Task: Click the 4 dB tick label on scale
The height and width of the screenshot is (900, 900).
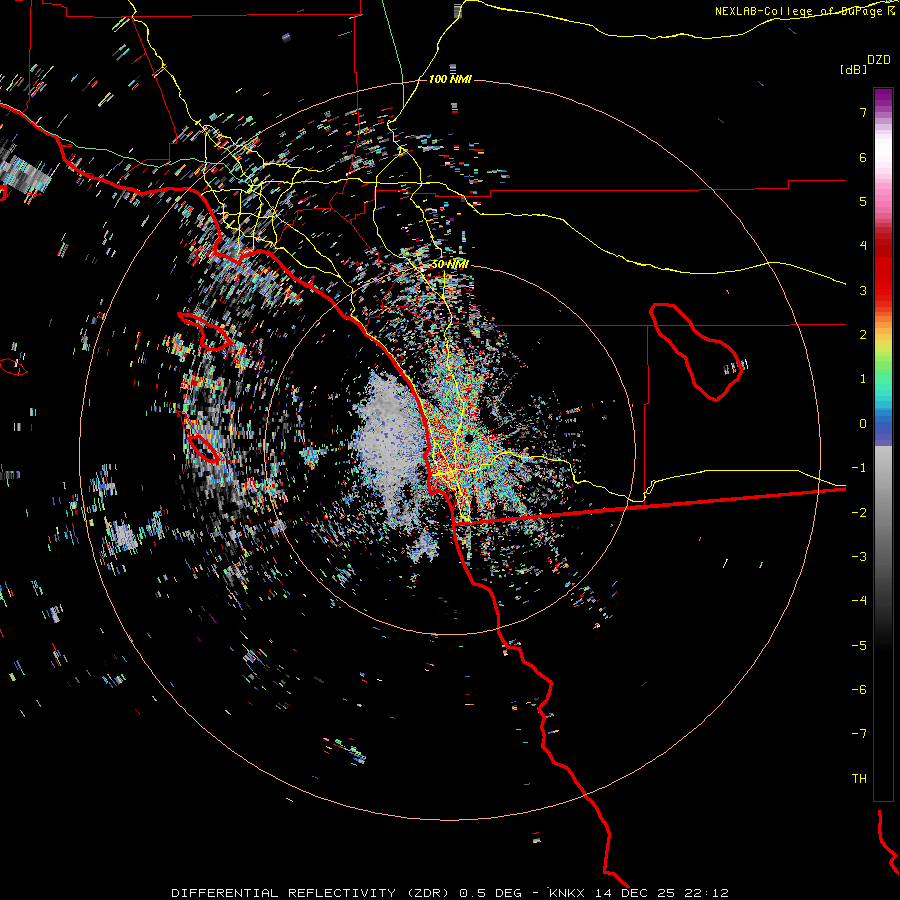Action: 863,246
